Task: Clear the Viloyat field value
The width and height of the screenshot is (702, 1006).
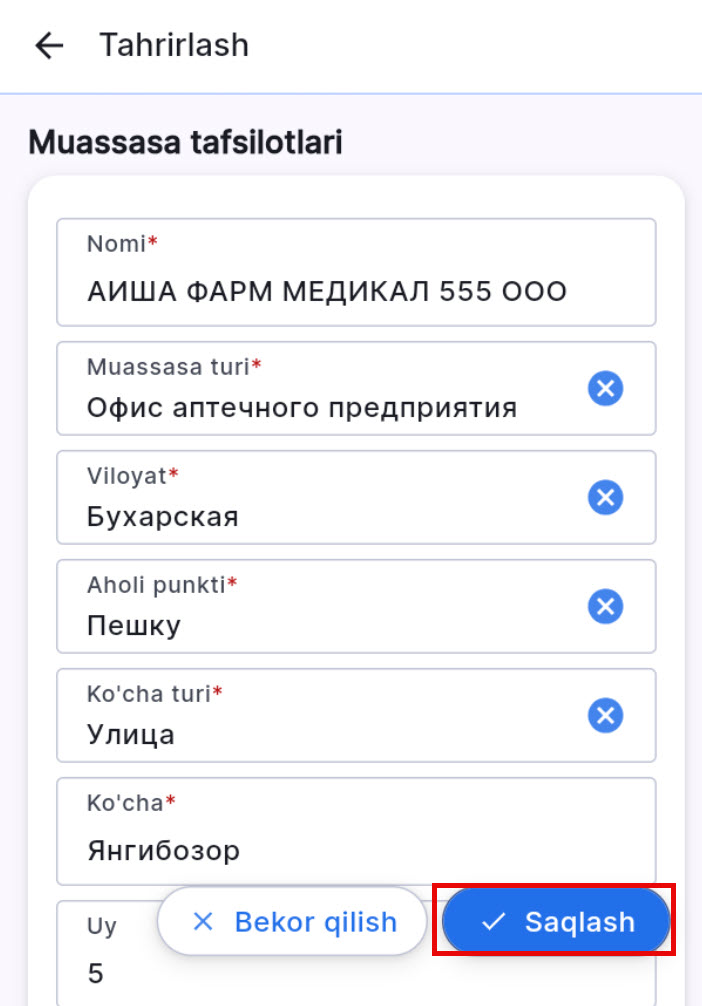Action: (605, 497)
